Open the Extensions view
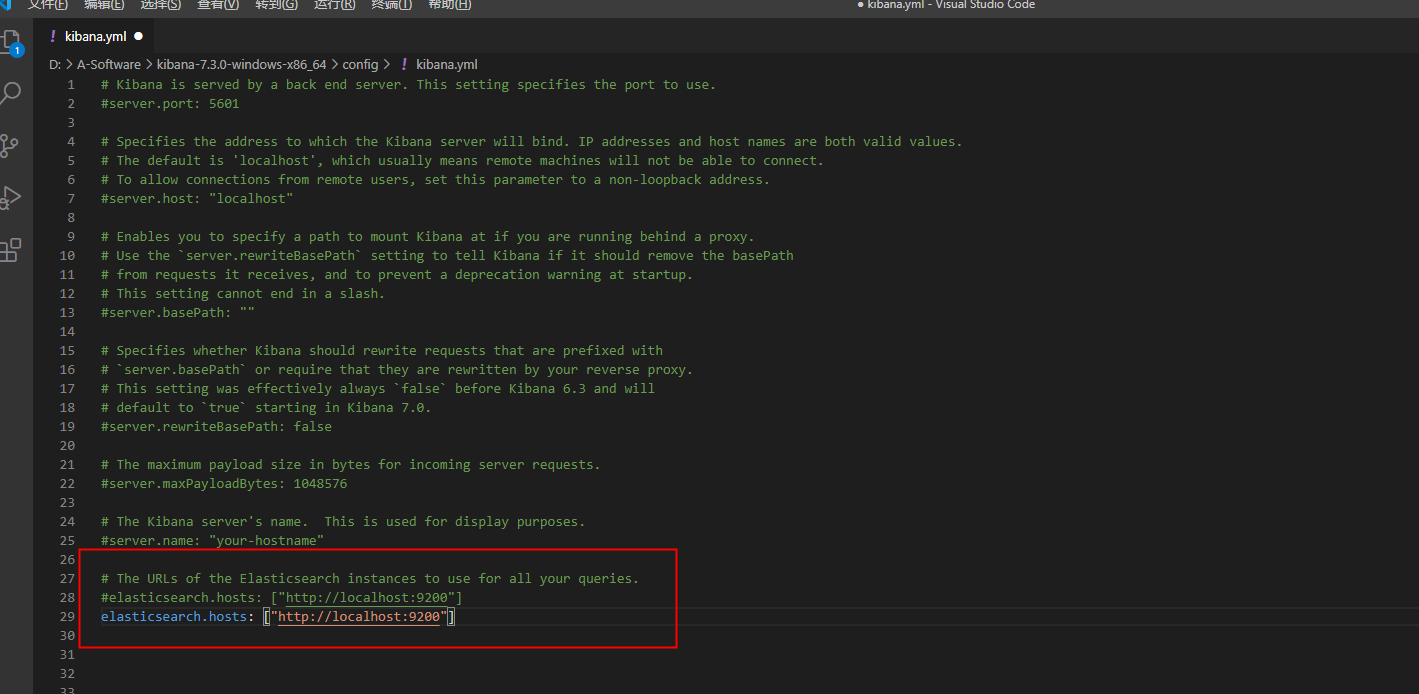 (10, 249)
